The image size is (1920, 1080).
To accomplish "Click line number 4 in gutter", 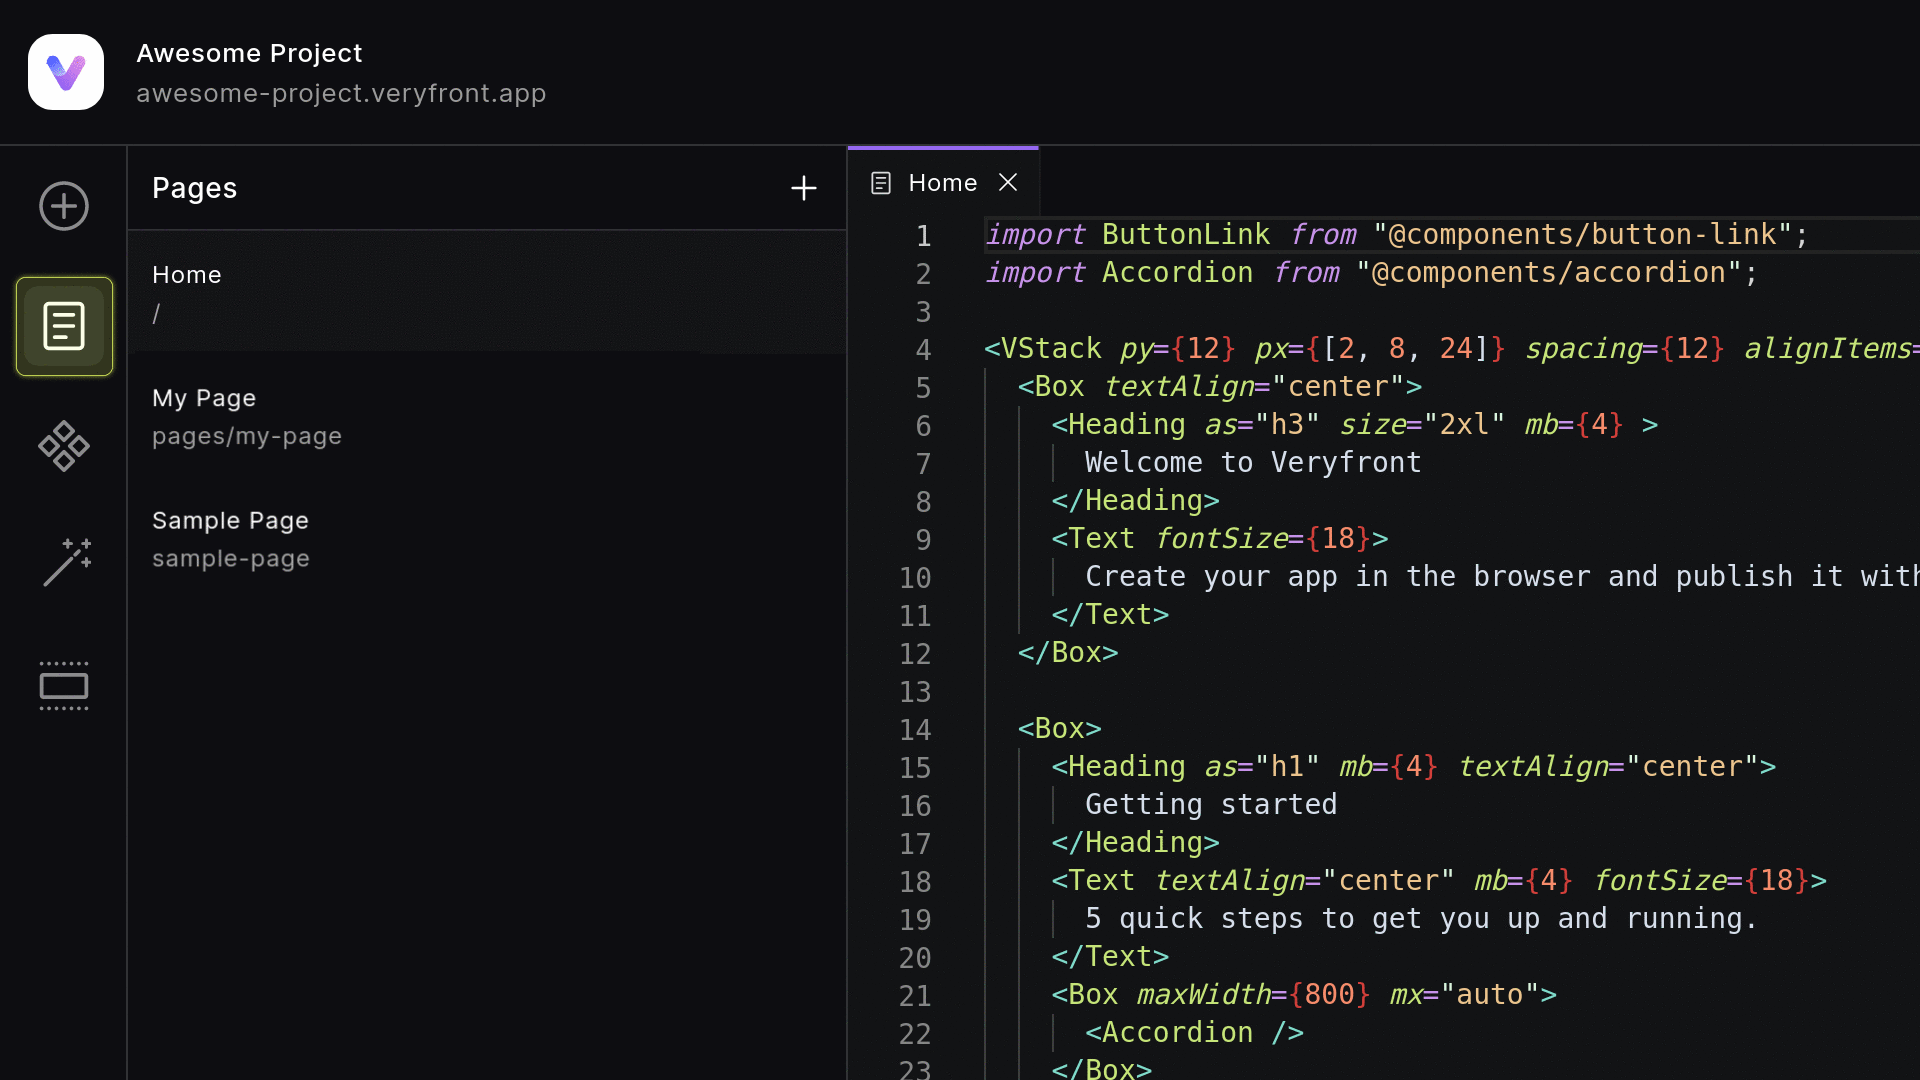I will point(923,350).
